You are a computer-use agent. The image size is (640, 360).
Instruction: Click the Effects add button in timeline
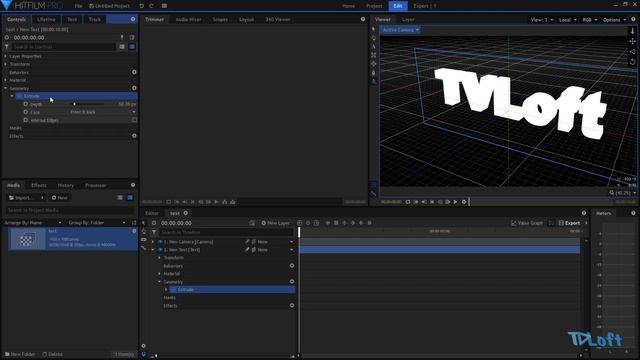pyautogui.click(x=292, y=305)
